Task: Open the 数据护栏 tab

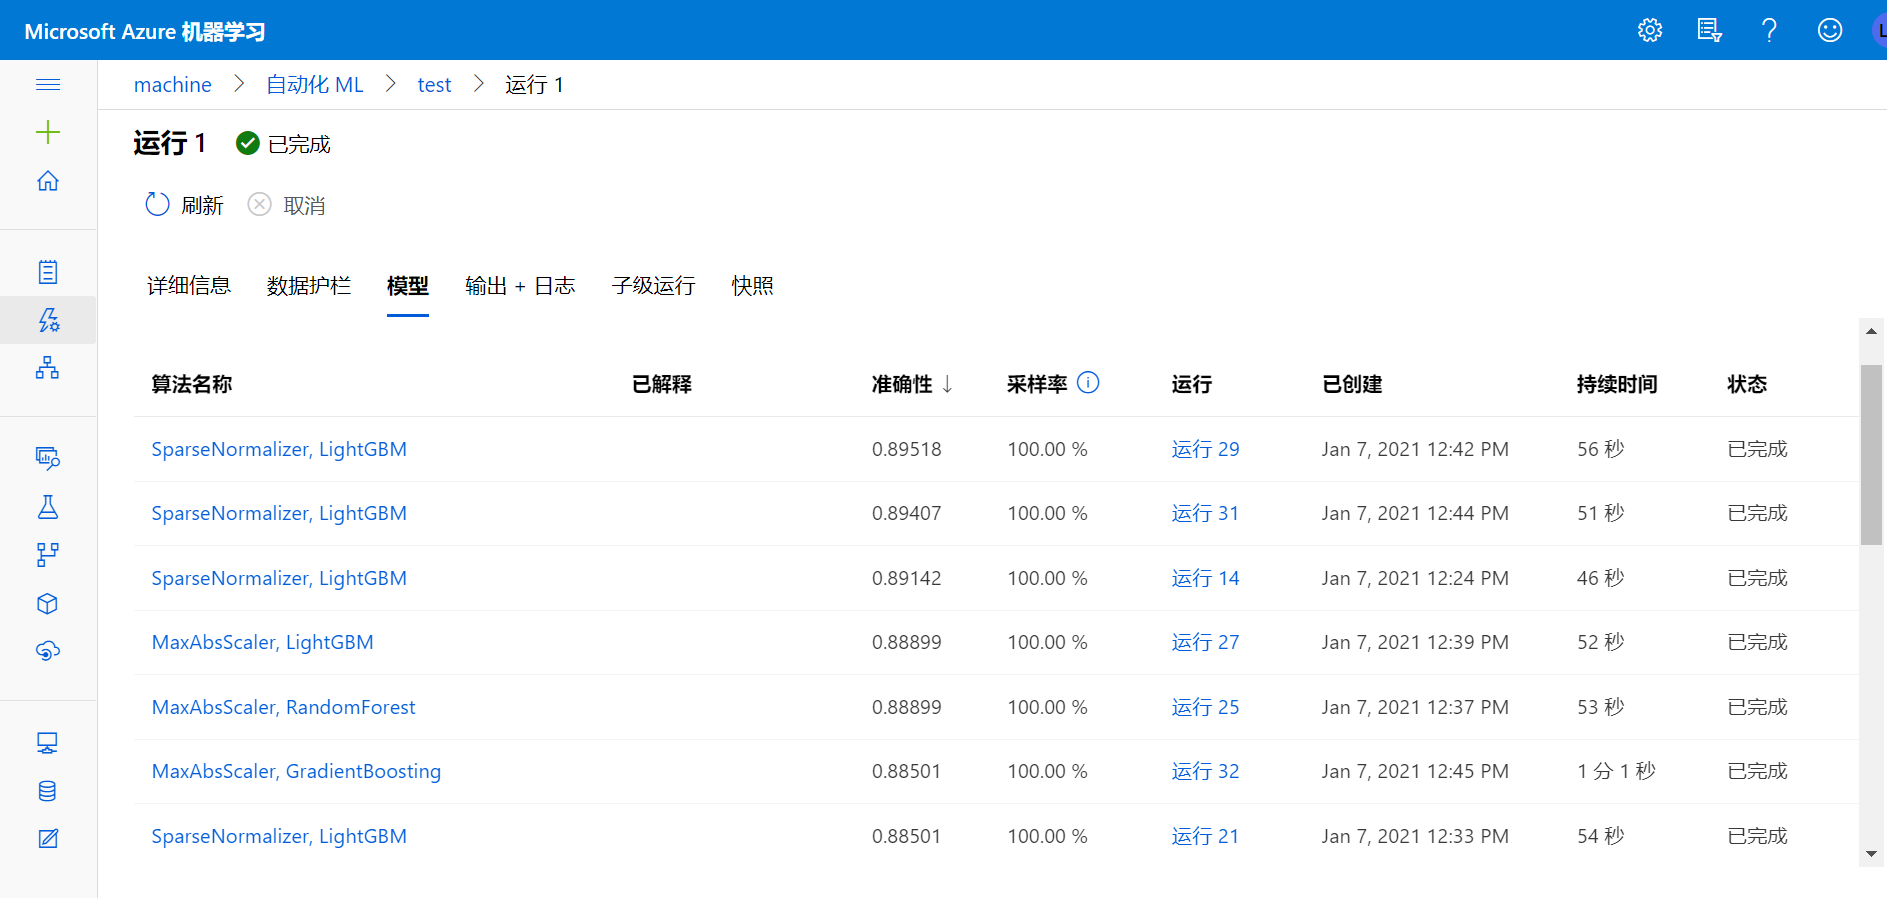Action: point(309,286)
